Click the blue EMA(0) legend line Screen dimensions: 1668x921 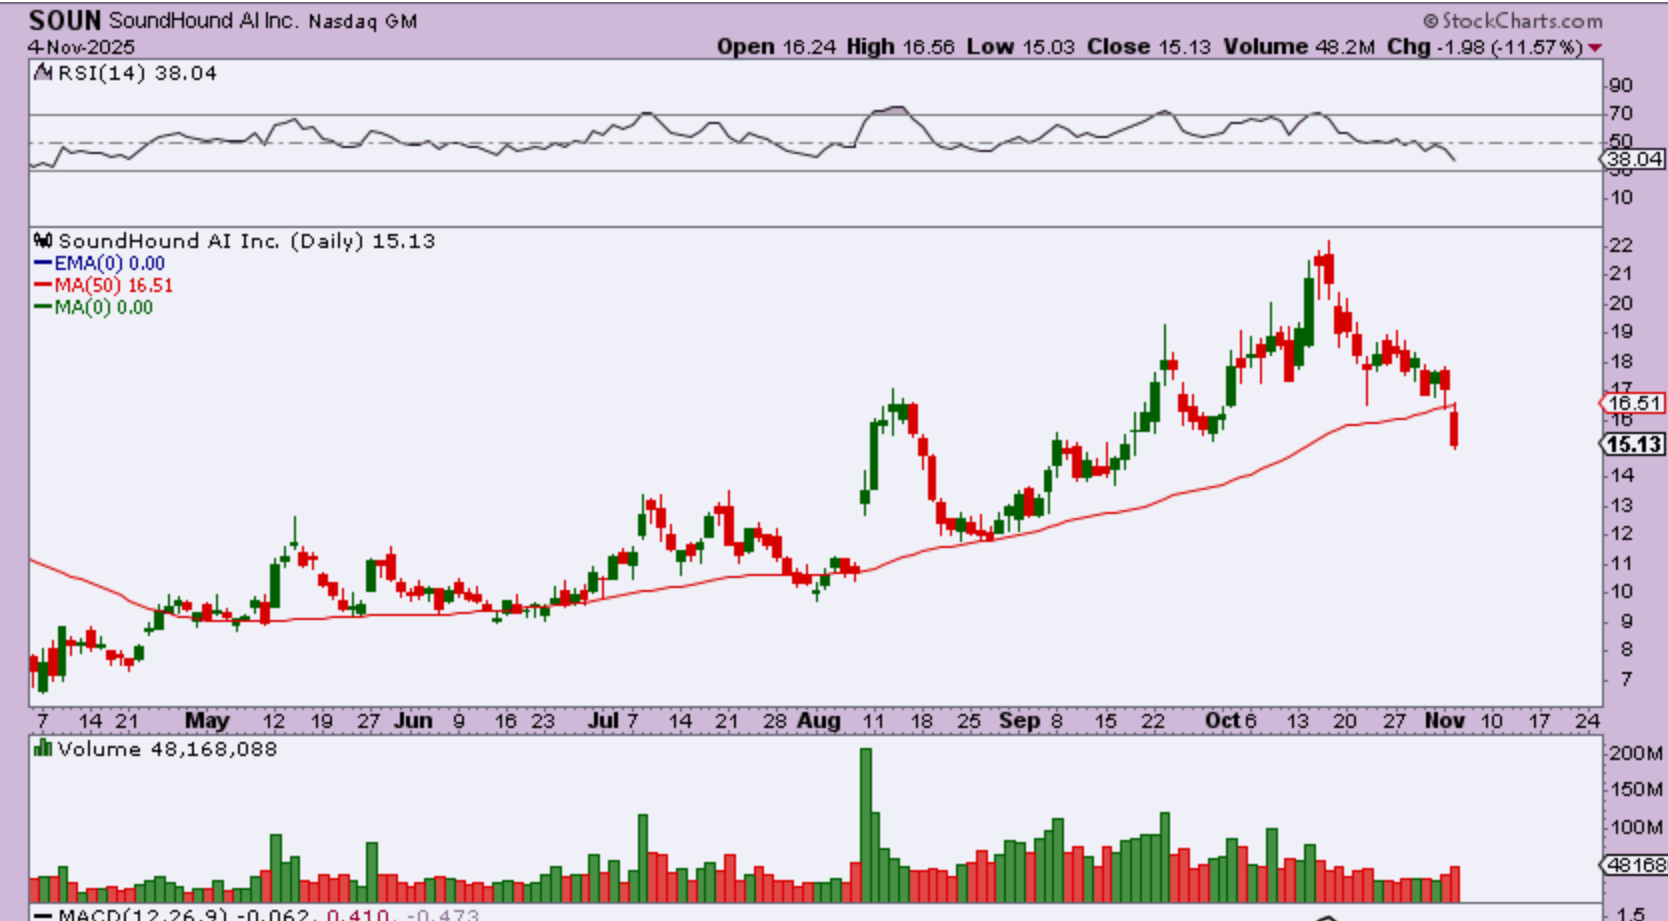point(43,263)
